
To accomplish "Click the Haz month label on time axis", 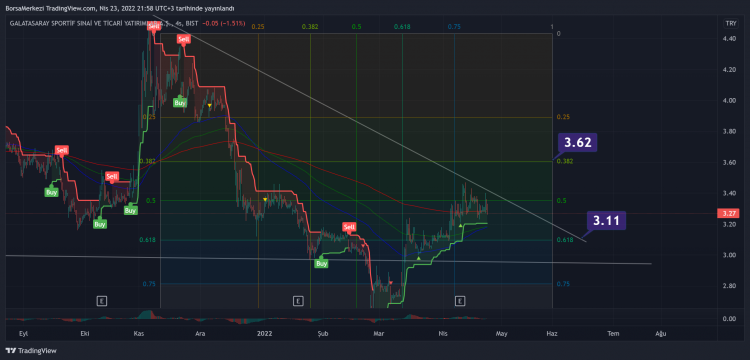I will [x=552, y=333].
